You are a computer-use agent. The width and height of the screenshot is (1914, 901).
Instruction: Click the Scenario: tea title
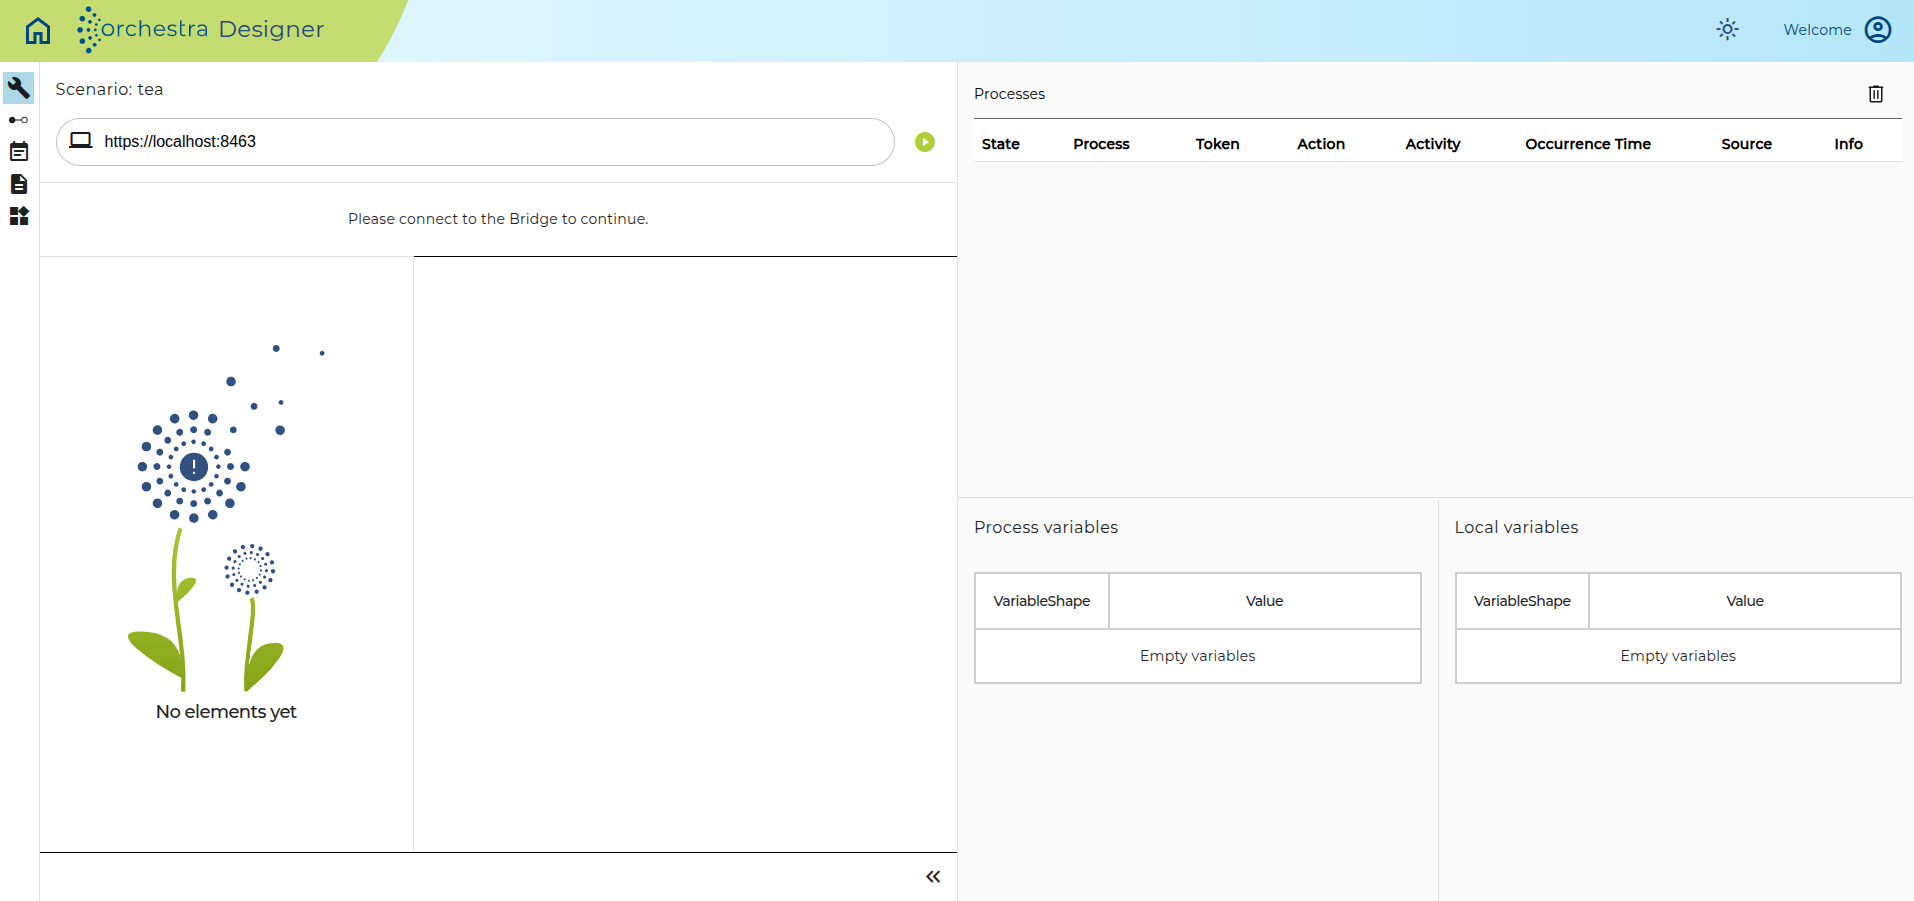(109, 89)
